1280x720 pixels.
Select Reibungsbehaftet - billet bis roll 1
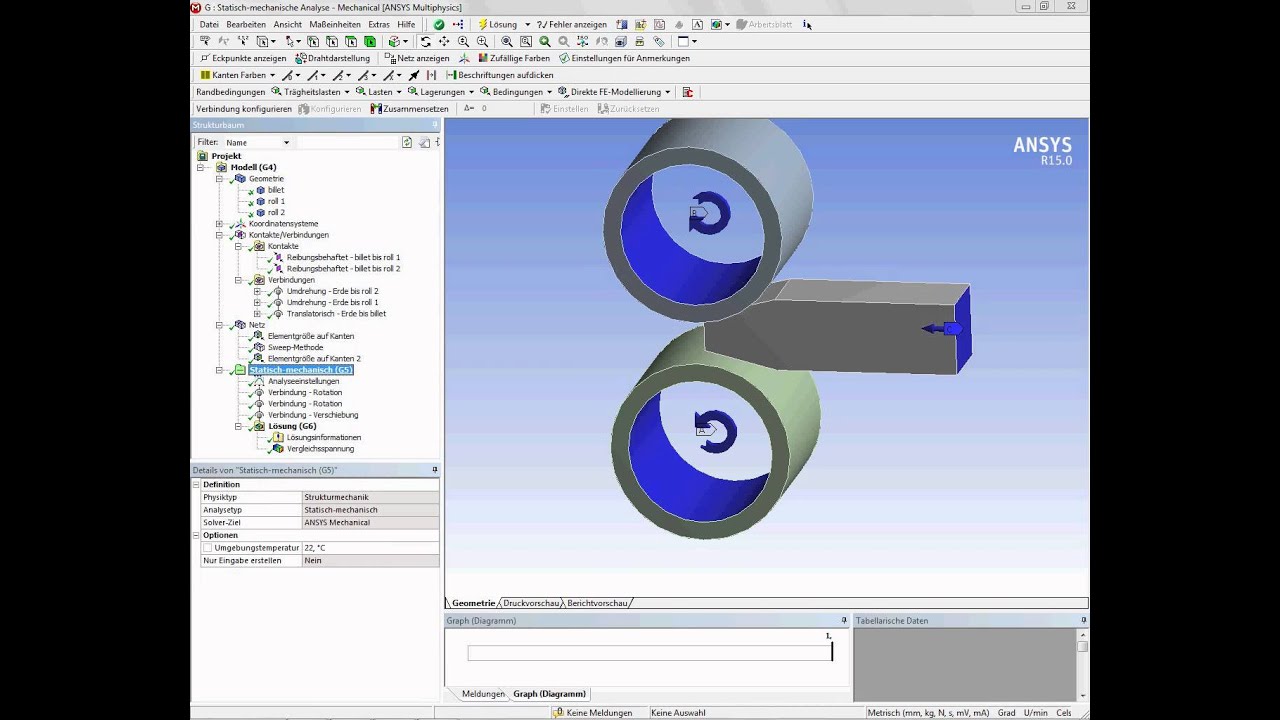(x=343, y=257)
